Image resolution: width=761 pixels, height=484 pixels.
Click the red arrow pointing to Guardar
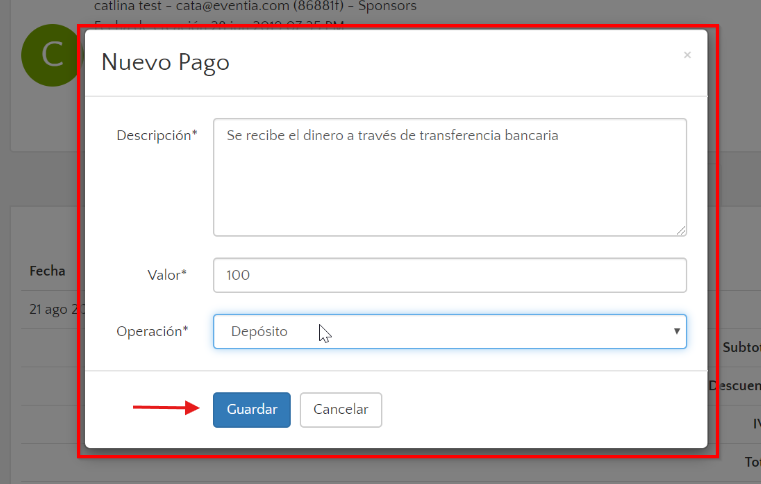point(166,408)
